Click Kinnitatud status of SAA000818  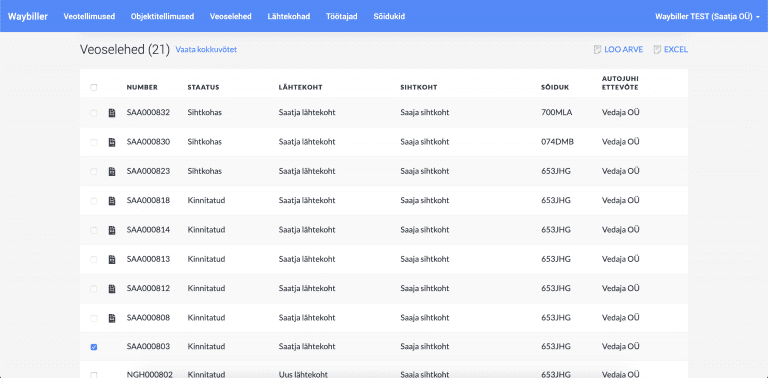pos(206,200)
